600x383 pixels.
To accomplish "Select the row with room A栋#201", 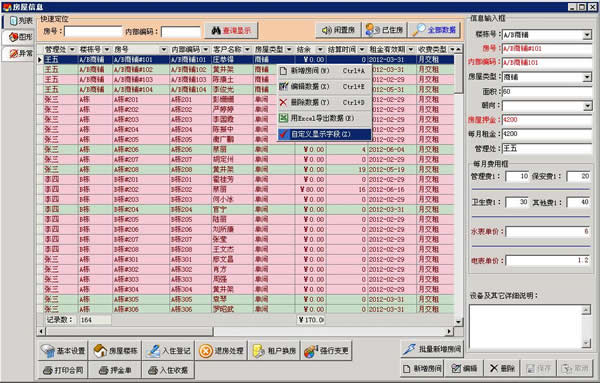I will coord(246,99).
